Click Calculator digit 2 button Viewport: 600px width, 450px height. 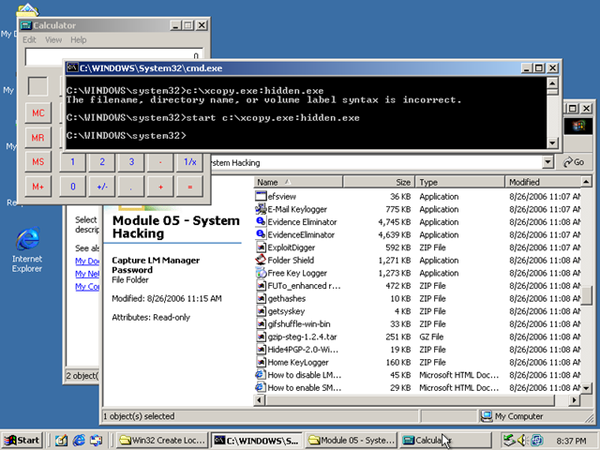(102, 162)
